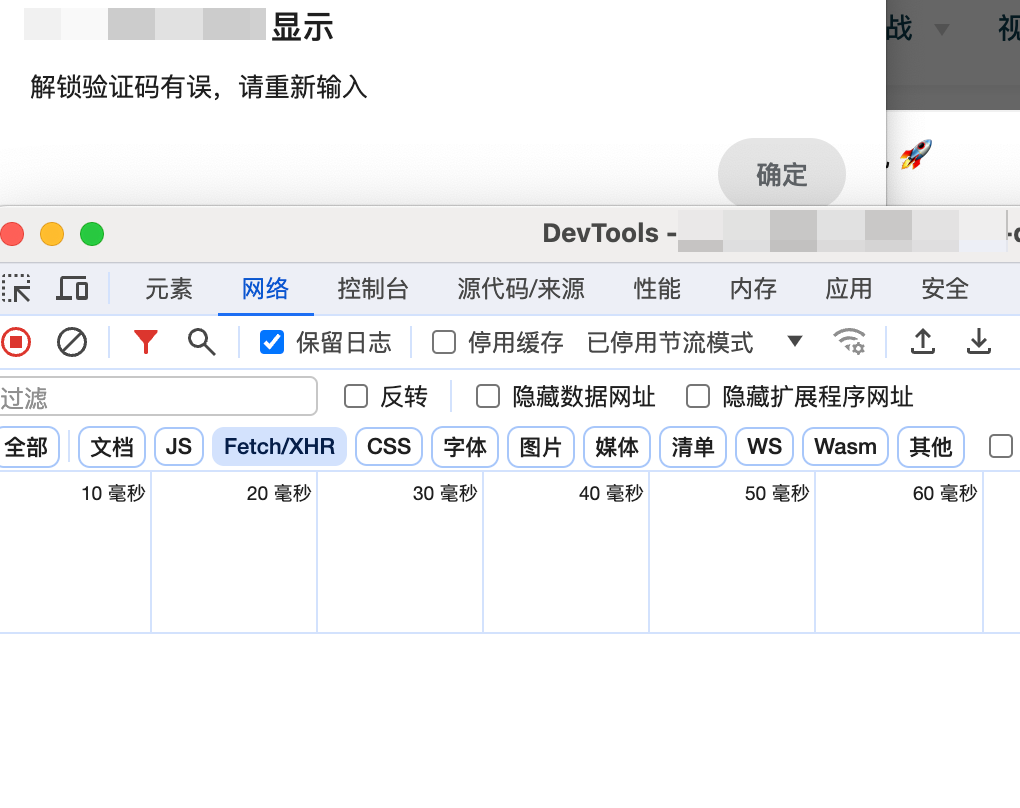Viewport: 1020px width, 808px height.
Task: Toggle the red filter funnel icon
Action: (146, 343)
